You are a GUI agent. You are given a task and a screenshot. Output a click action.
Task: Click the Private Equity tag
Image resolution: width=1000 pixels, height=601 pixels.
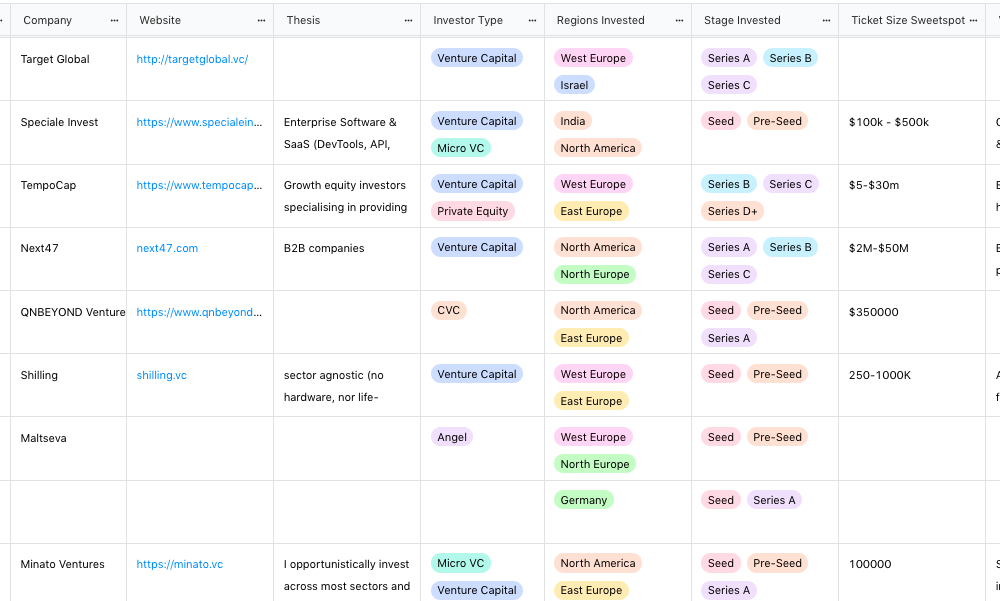(473, 211)
